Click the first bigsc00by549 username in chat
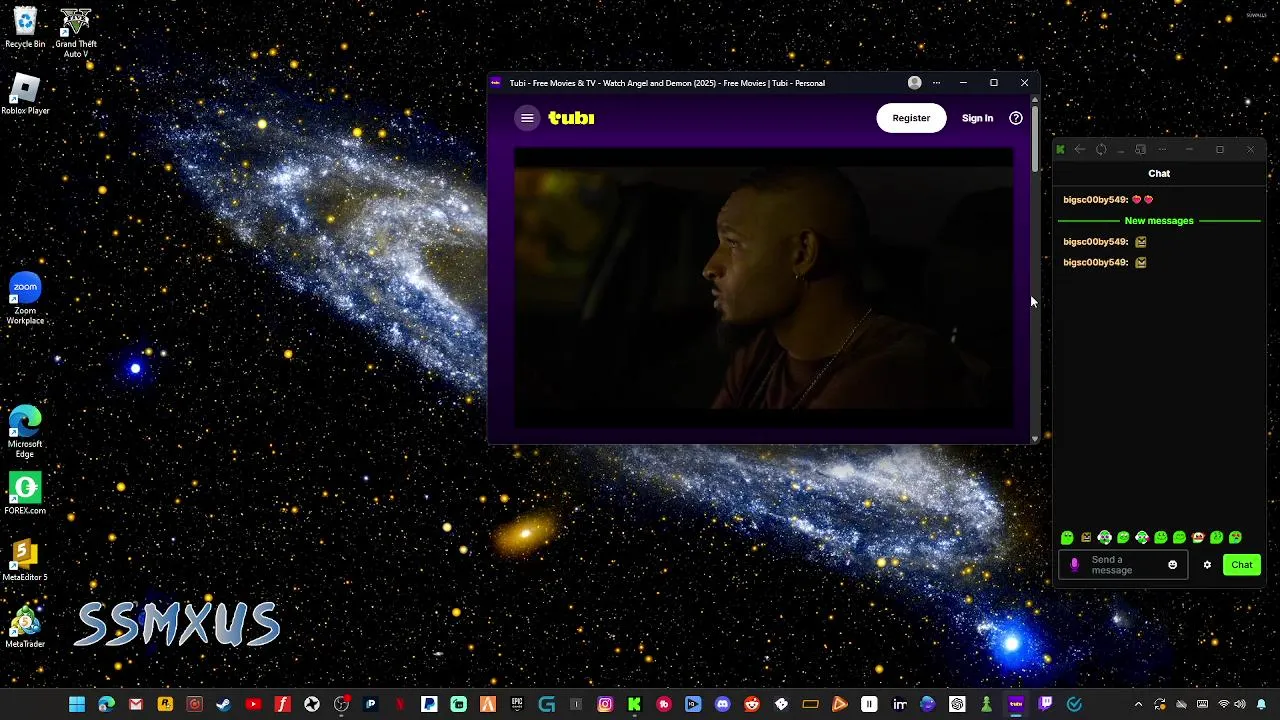Screen dimensions: 1280x720 [1095, 200]
